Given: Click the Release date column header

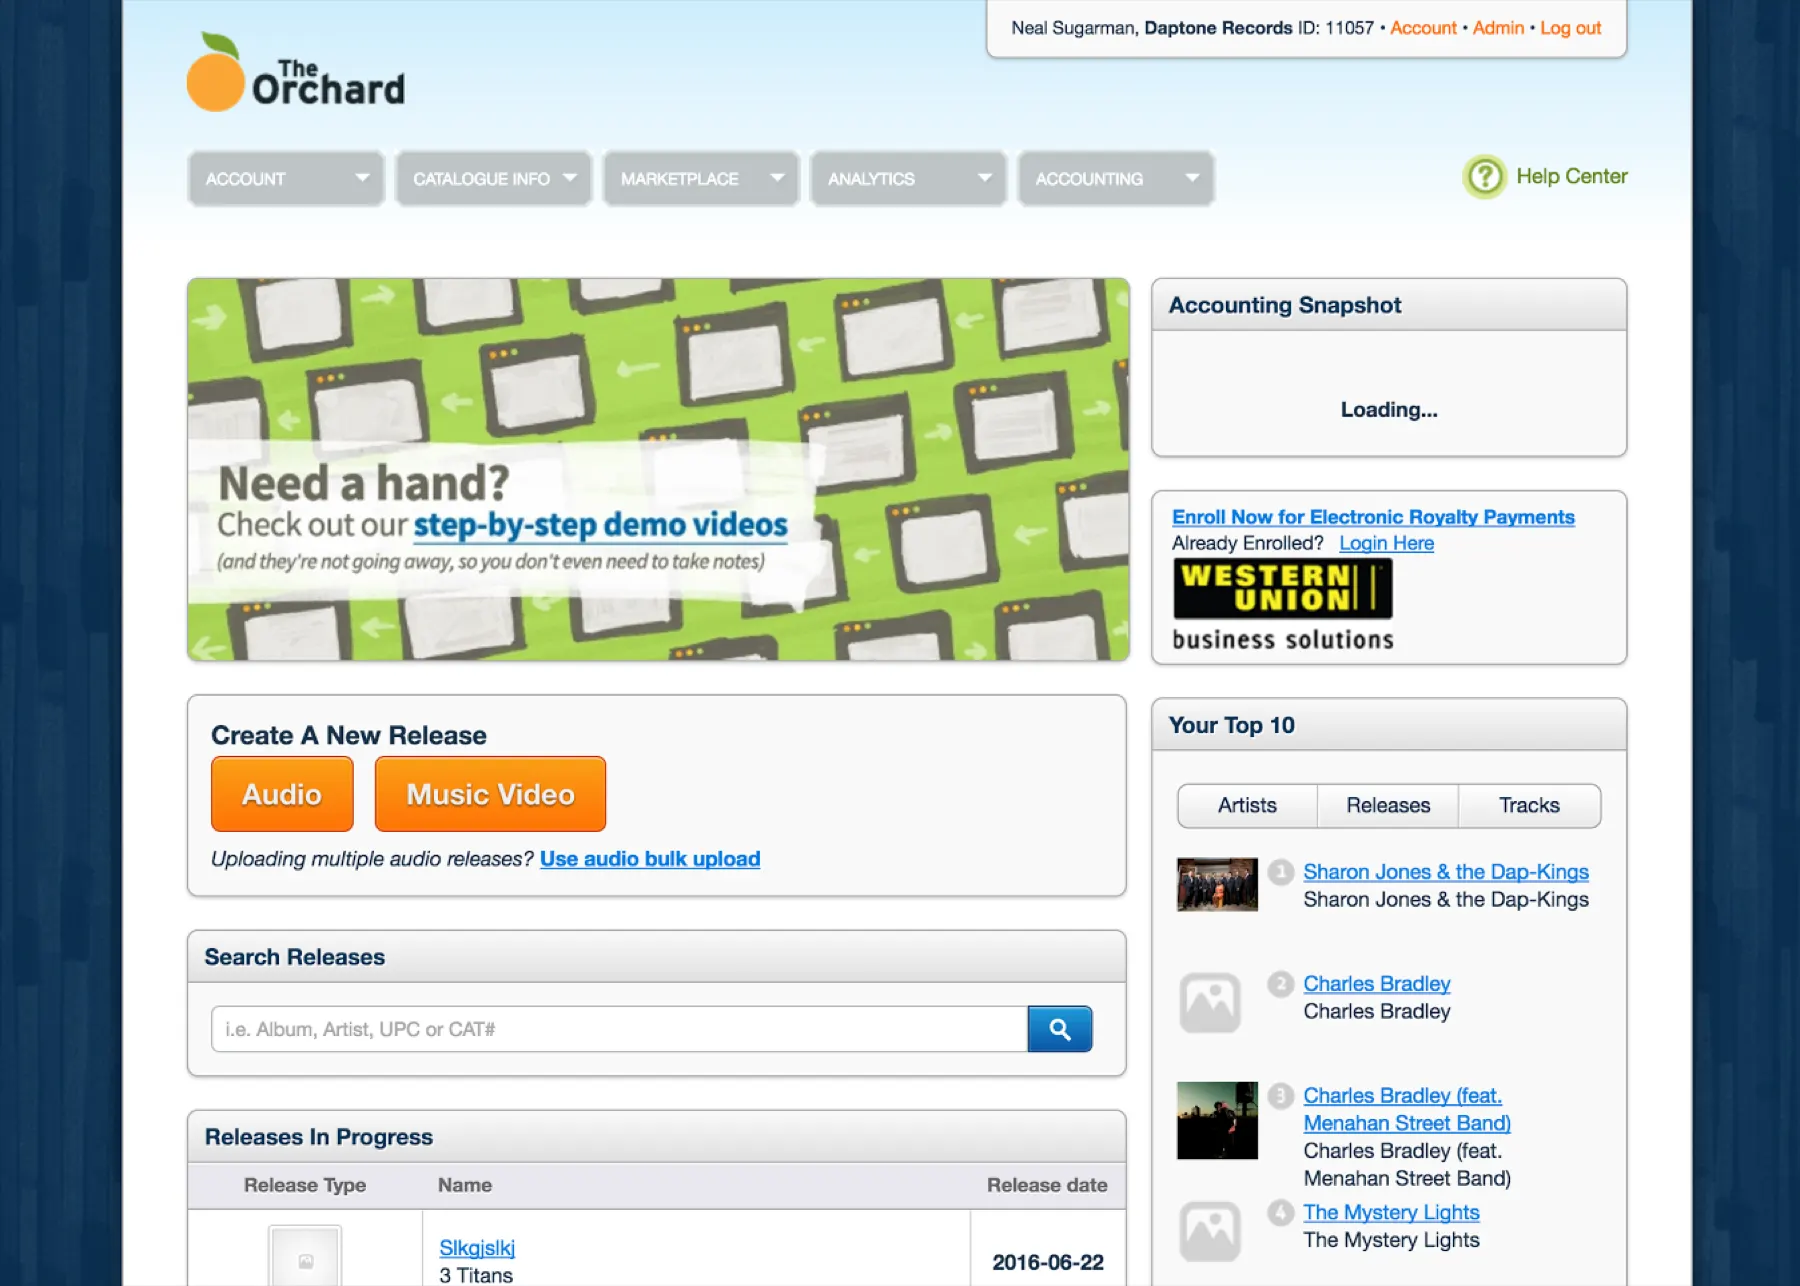Looking at the screenshot, I should 1047,1185.
